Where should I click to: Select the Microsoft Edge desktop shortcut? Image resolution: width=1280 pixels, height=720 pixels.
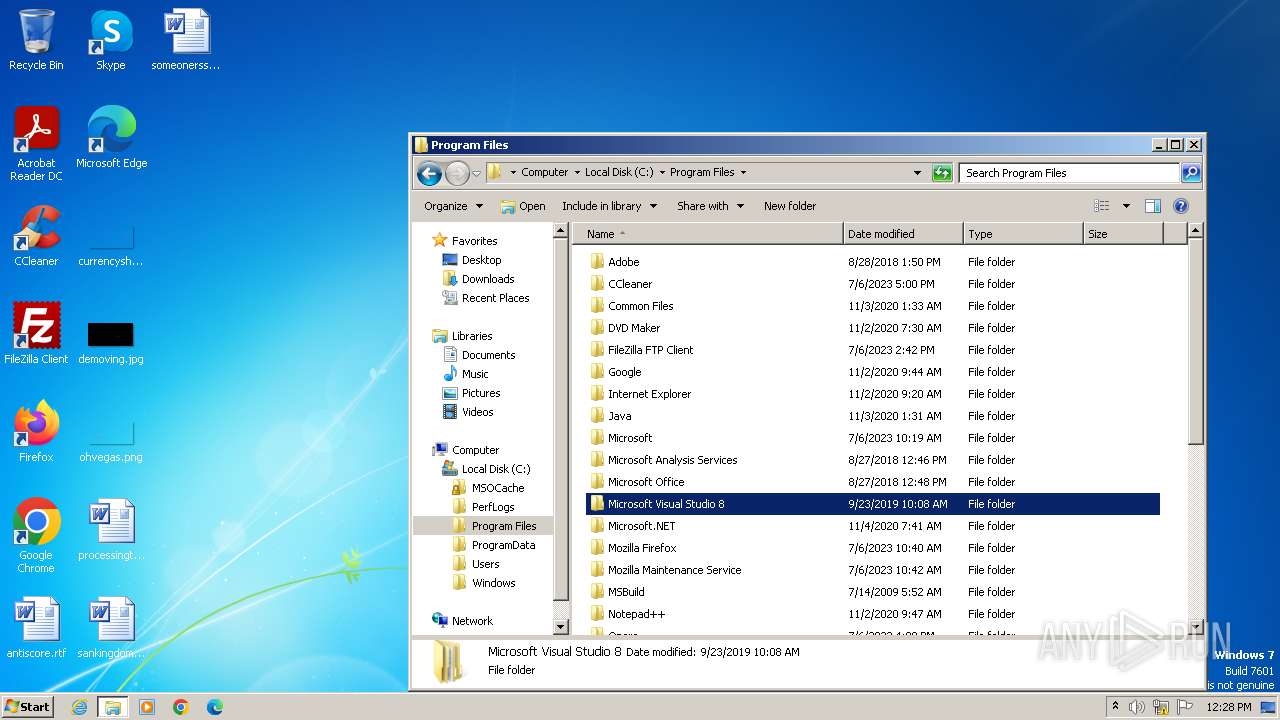tap(111, 138)
